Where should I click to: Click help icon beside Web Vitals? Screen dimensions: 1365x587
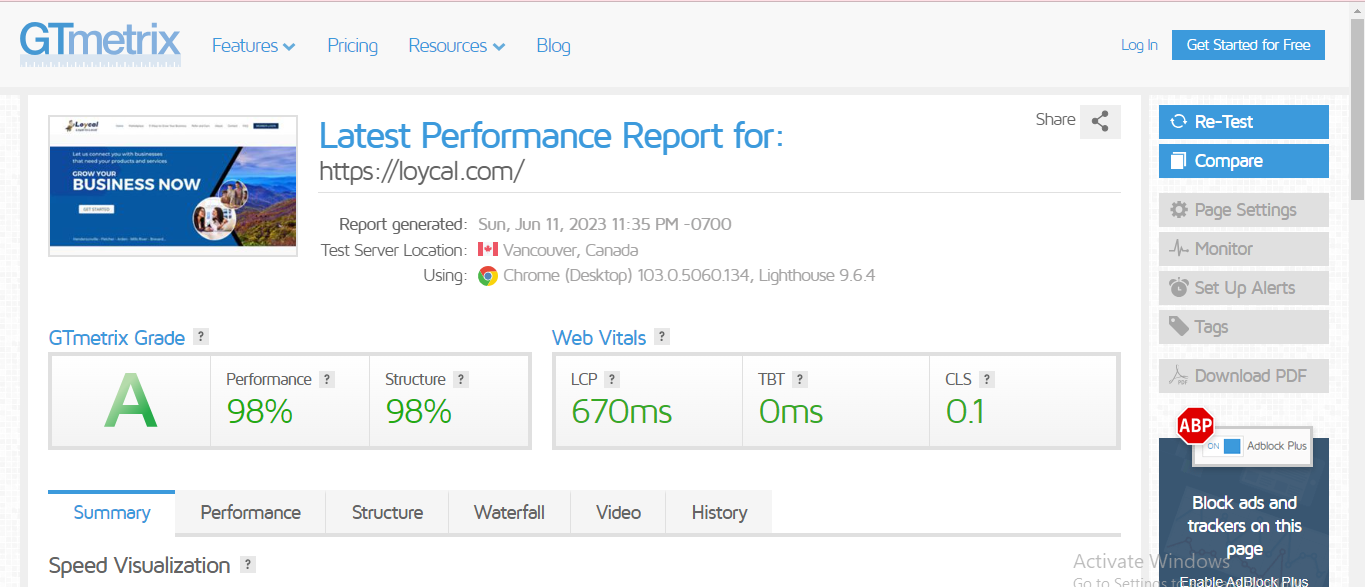coord(662,337)
